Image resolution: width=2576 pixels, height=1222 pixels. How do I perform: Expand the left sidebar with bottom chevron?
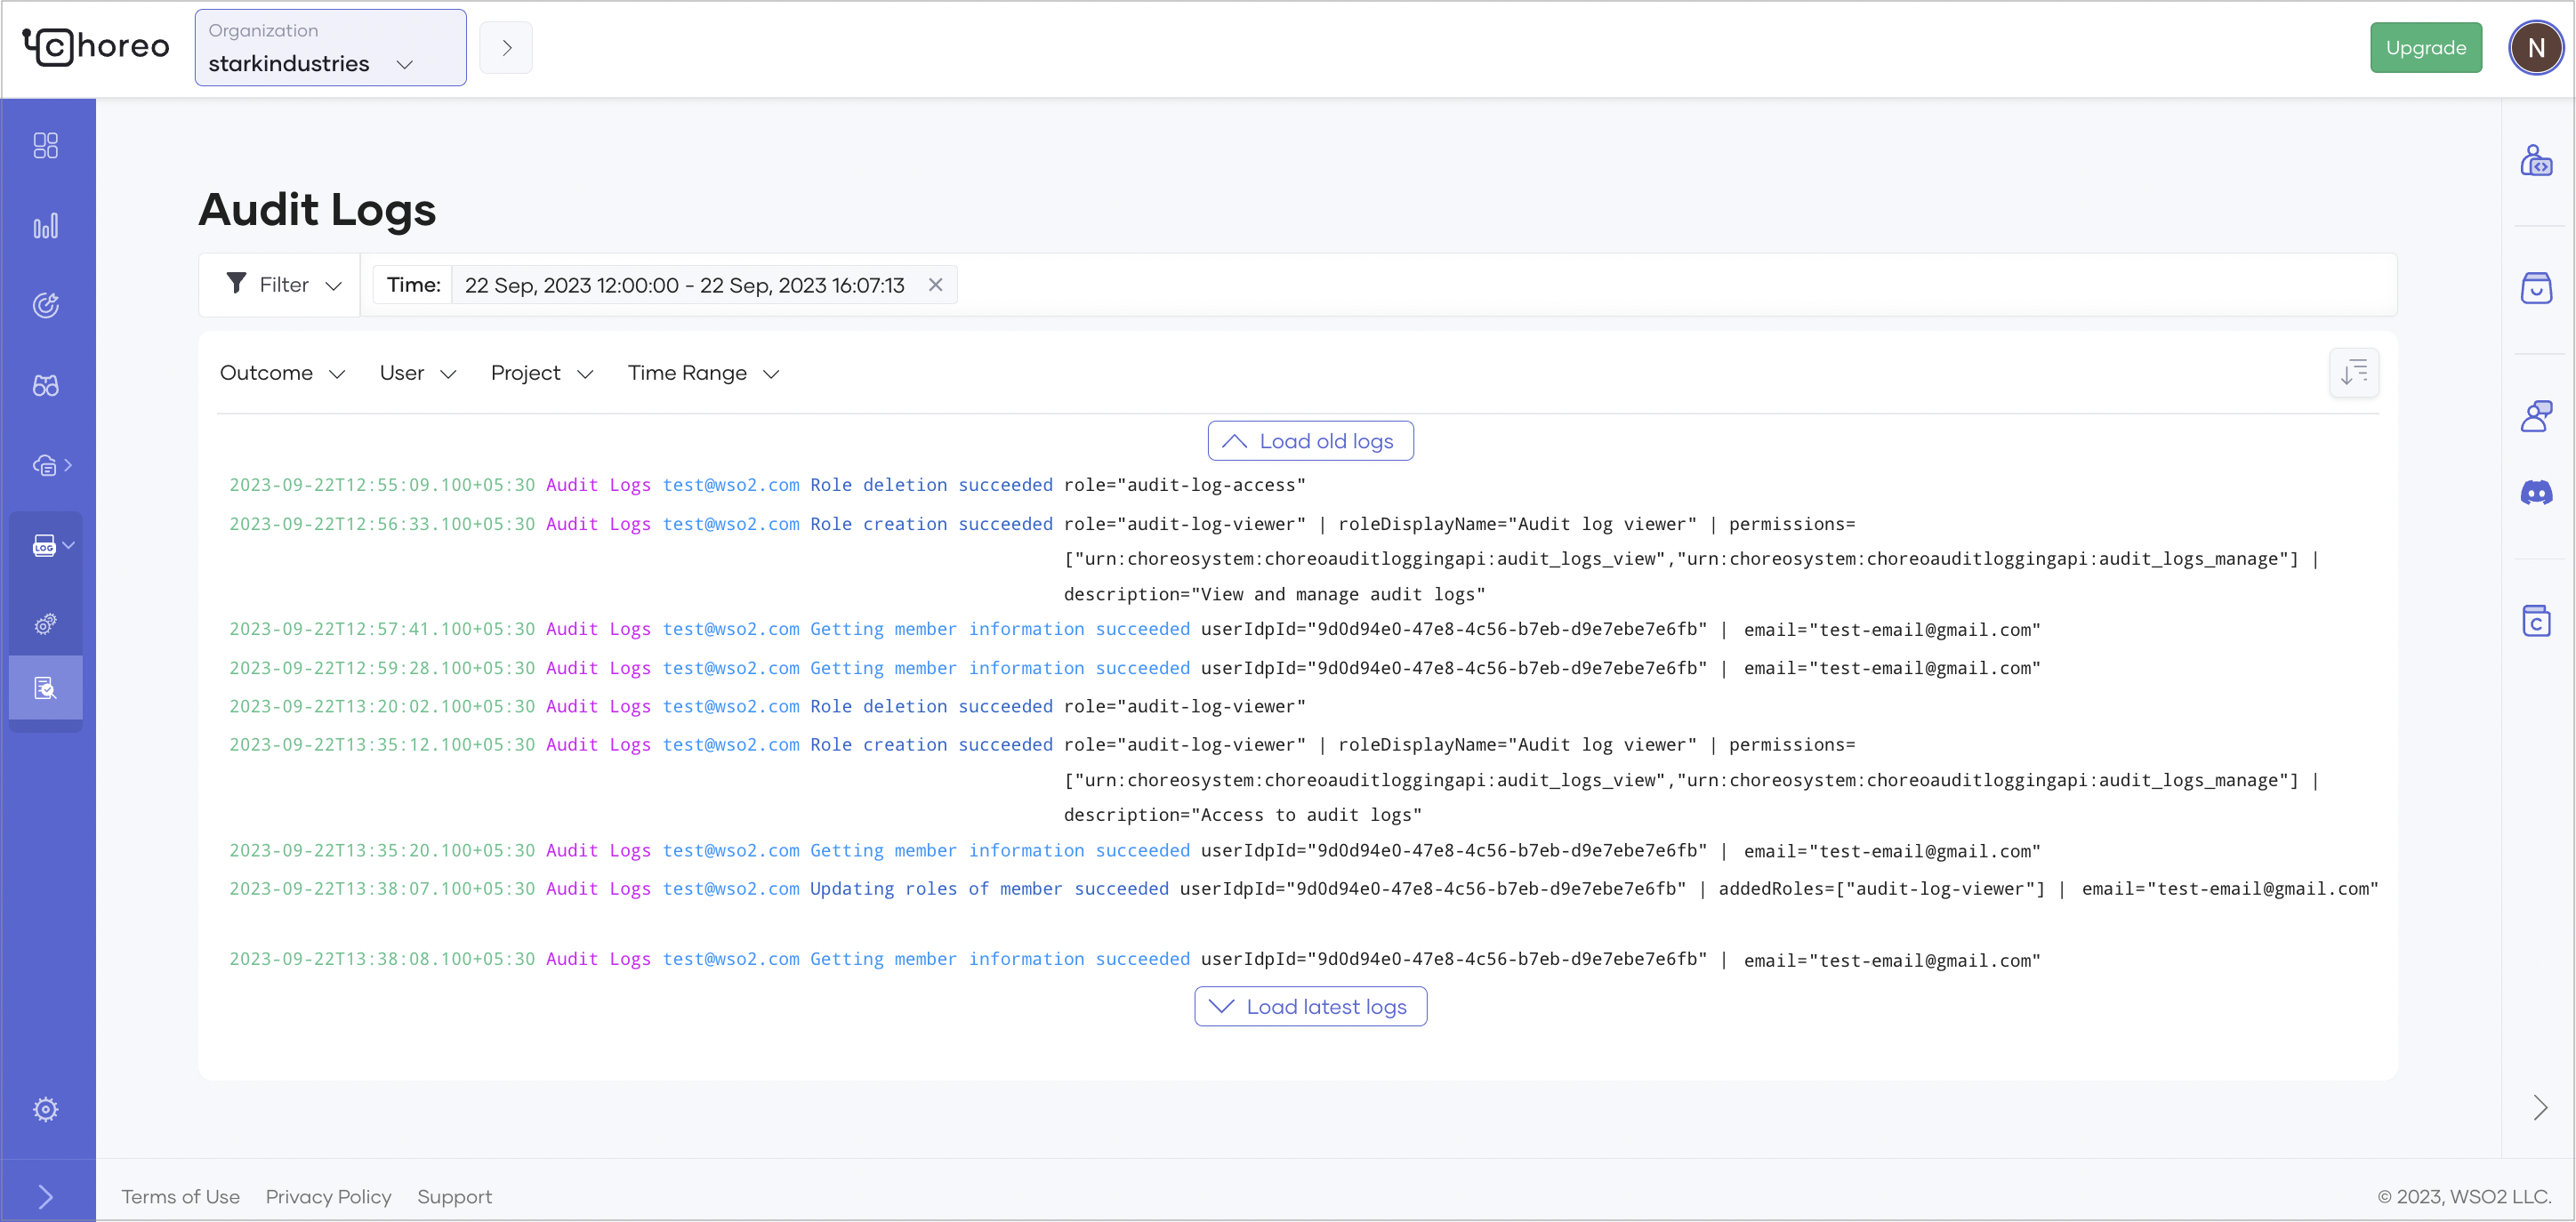[x=46, y=1196]
